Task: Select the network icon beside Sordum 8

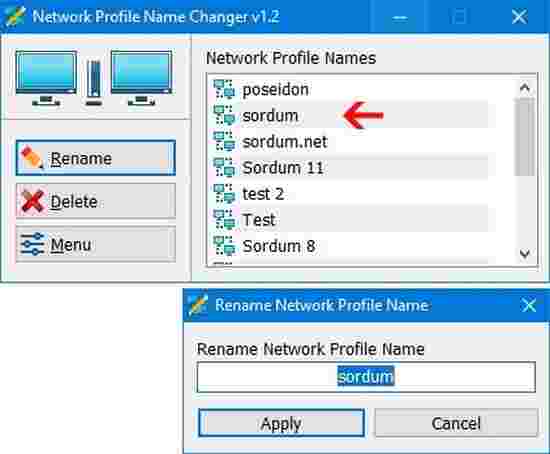Action: (x=224, y=246)
